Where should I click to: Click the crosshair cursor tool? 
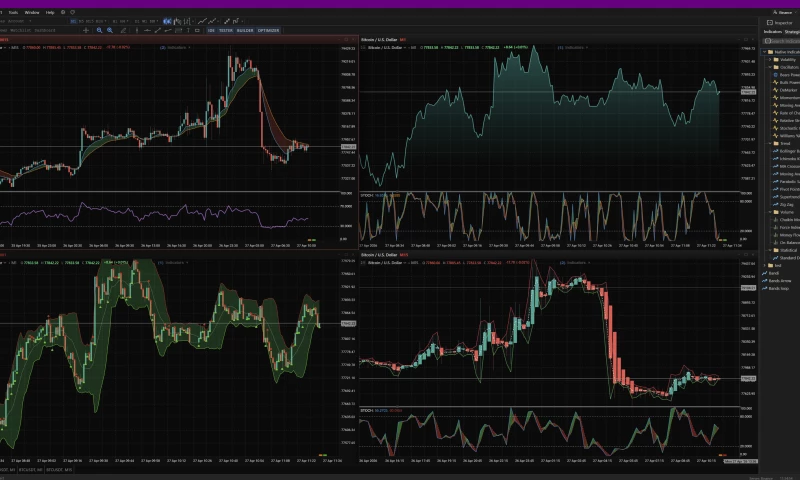click(86, 31)
